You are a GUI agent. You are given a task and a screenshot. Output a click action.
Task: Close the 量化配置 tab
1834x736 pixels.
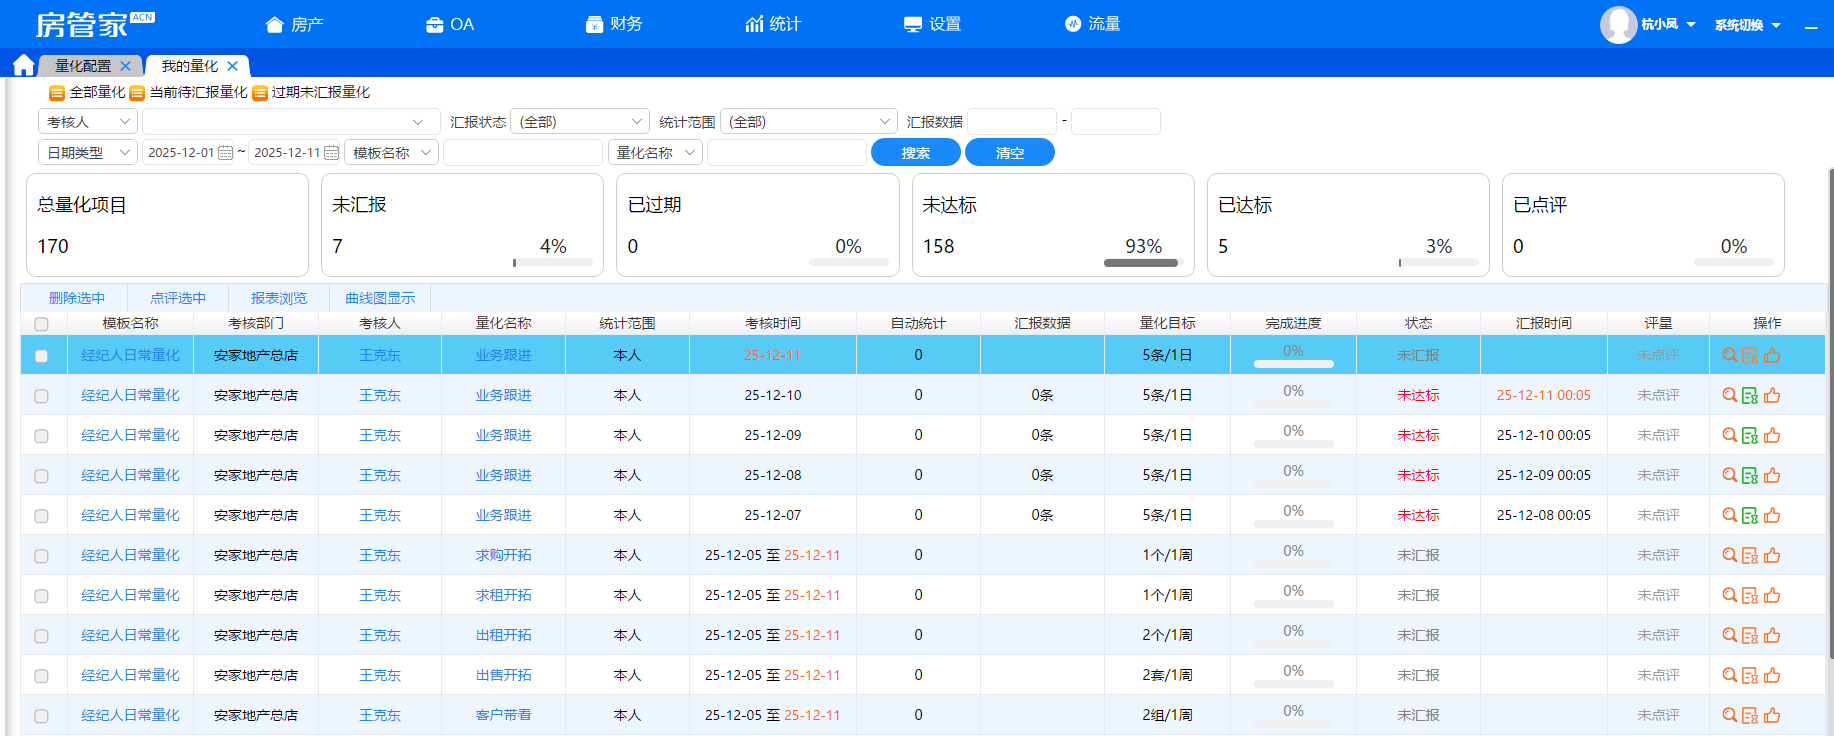click(x=125, y=66)
